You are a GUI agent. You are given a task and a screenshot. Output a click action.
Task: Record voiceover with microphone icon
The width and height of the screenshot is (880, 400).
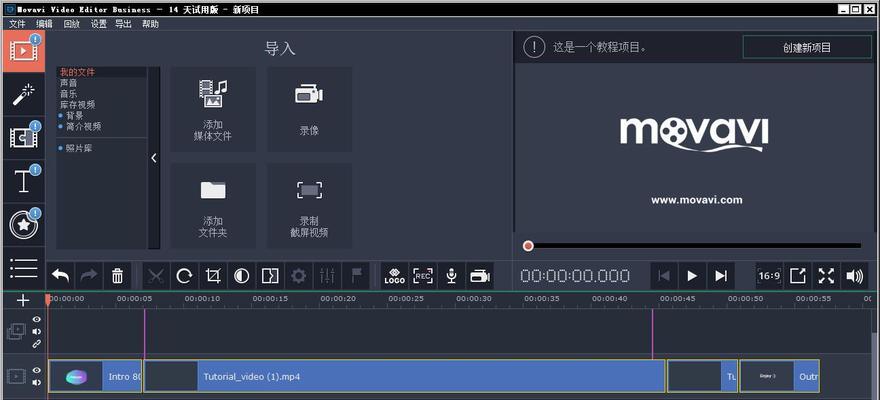pyautogui.click(x=452, y=275)
